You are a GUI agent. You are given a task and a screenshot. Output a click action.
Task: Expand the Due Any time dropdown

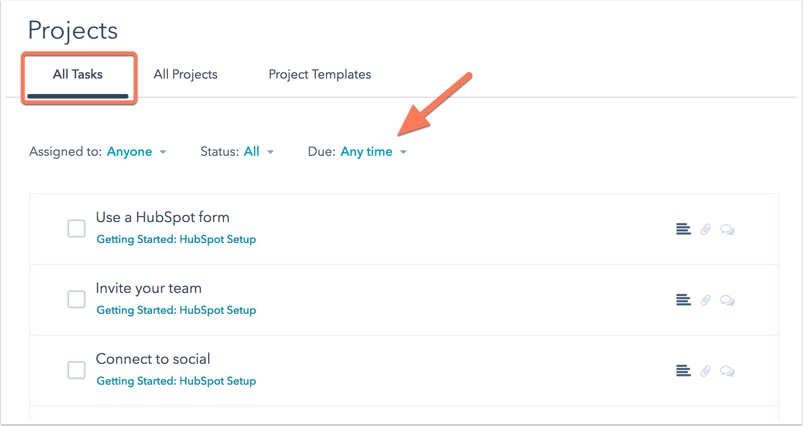(x=373, y=152)
